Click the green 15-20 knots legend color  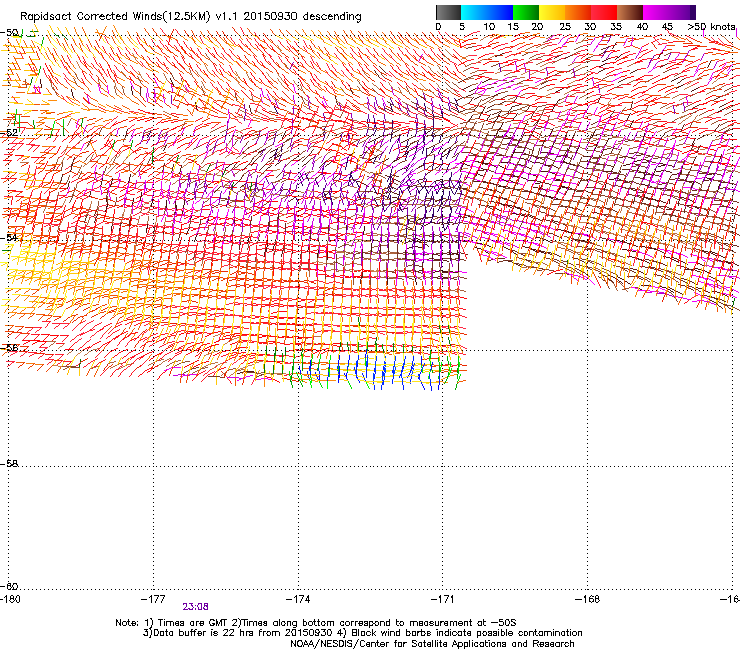[526, 12]
